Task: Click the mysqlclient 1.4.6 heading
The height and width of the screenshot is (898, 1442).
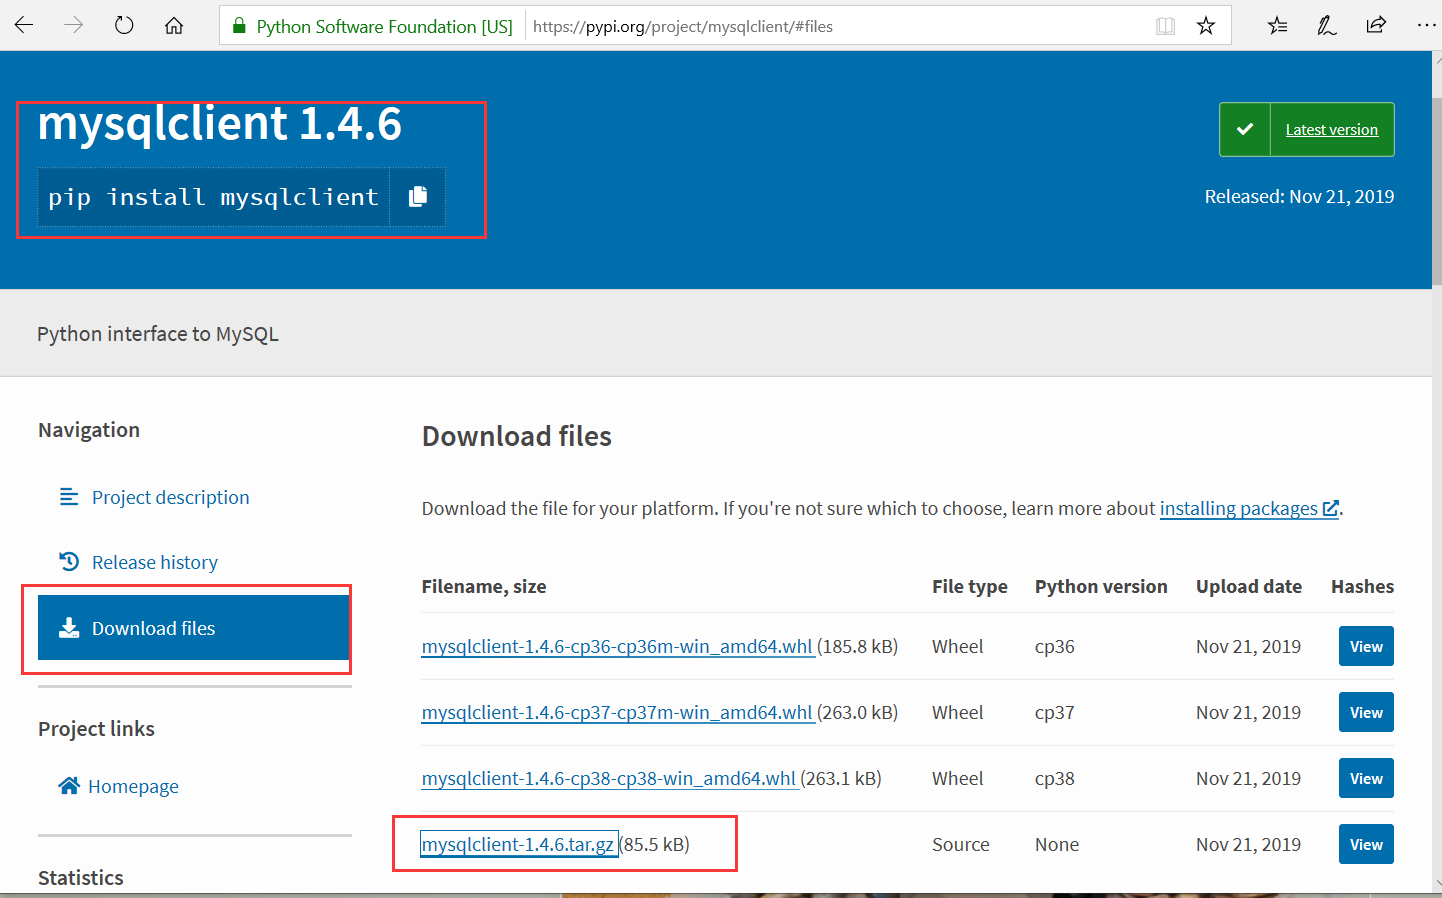Action: point(220,123)
